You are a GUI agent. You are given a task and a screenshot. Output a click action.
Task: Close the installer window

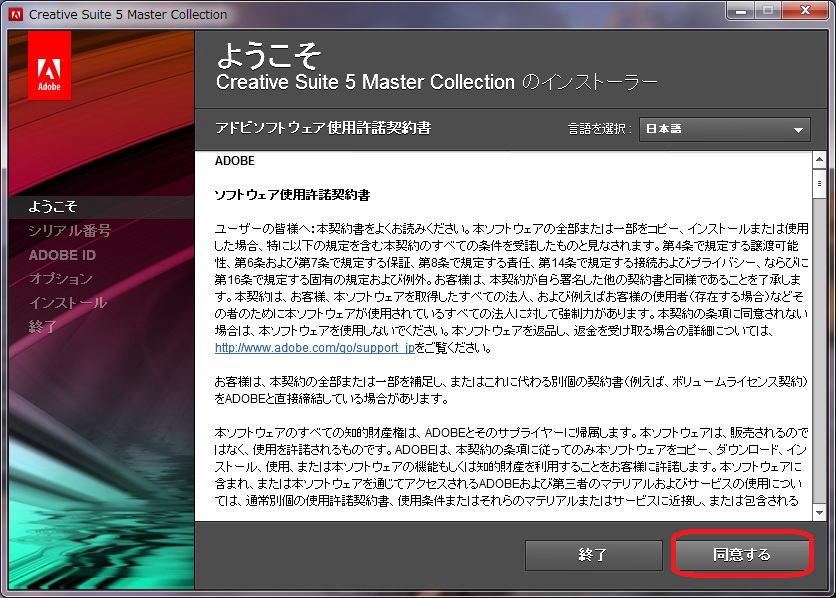[805, 10]
